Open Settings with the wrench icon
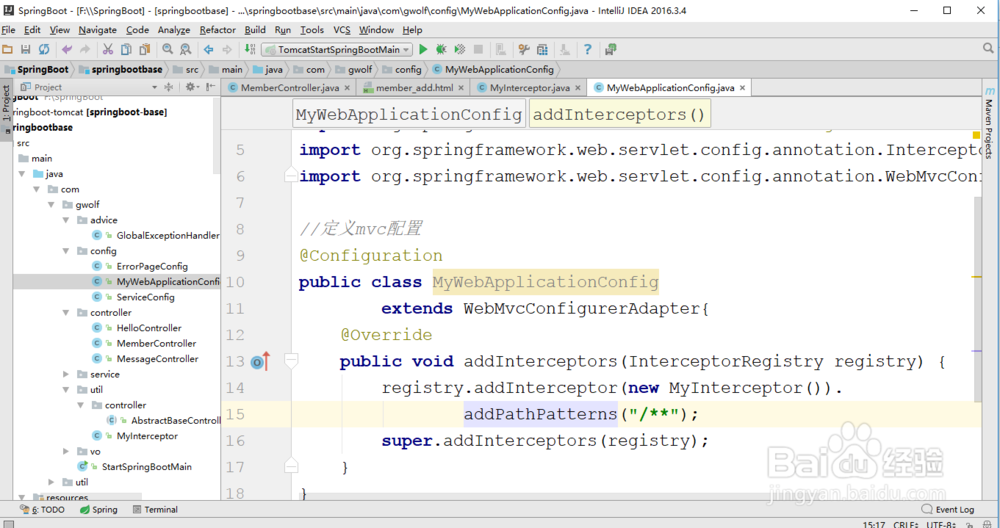The image size is (1000, 528). pyautogui.click(x=524, y=49)
